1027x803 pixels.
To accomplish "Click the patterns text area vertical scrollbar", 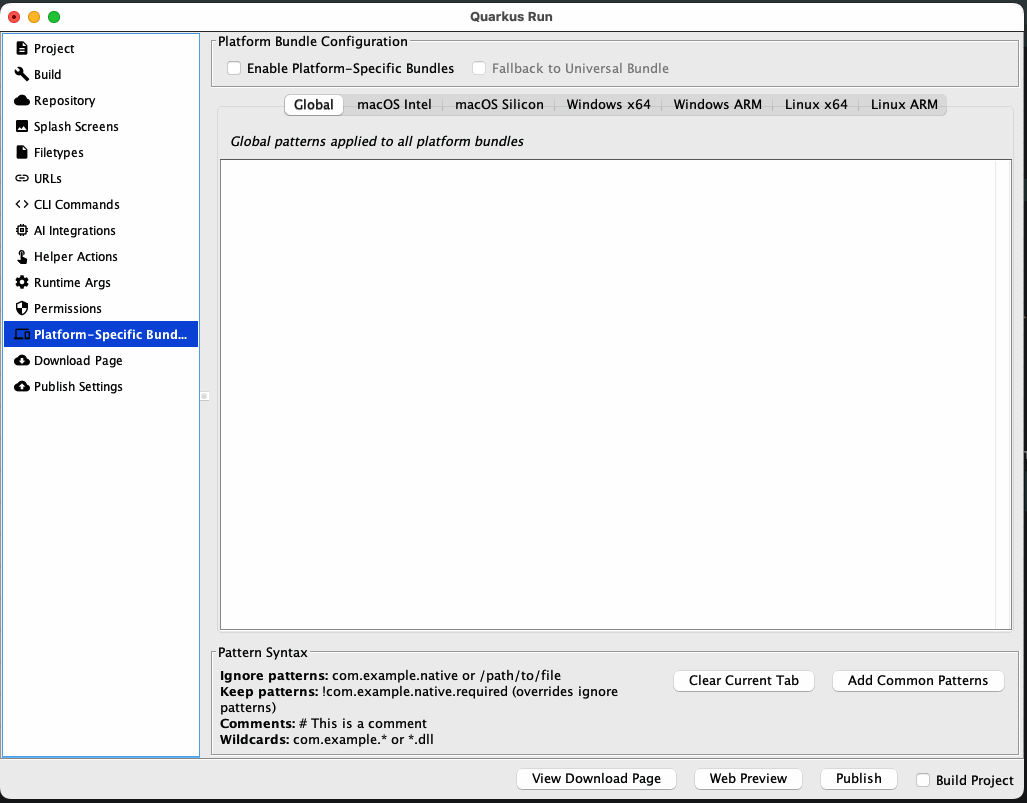I will tap(1003, 394).
